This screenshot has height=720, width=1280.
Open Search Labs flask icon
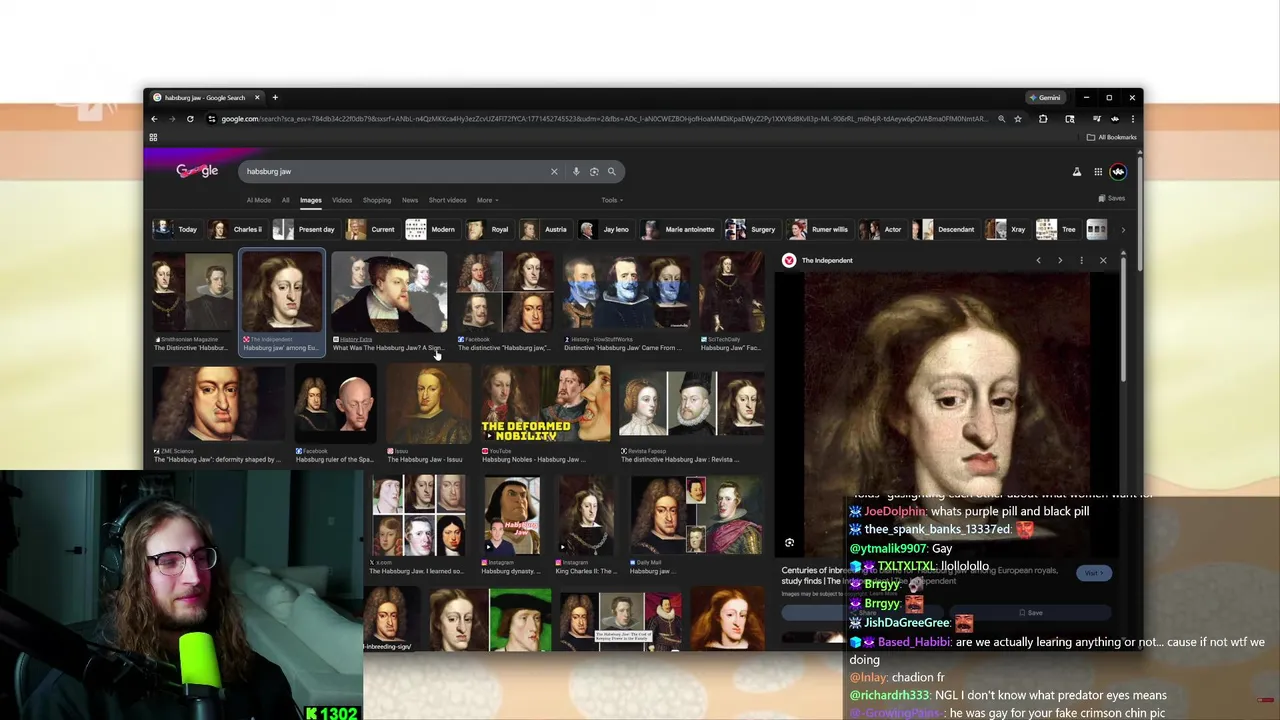[x=1077, y=172]
